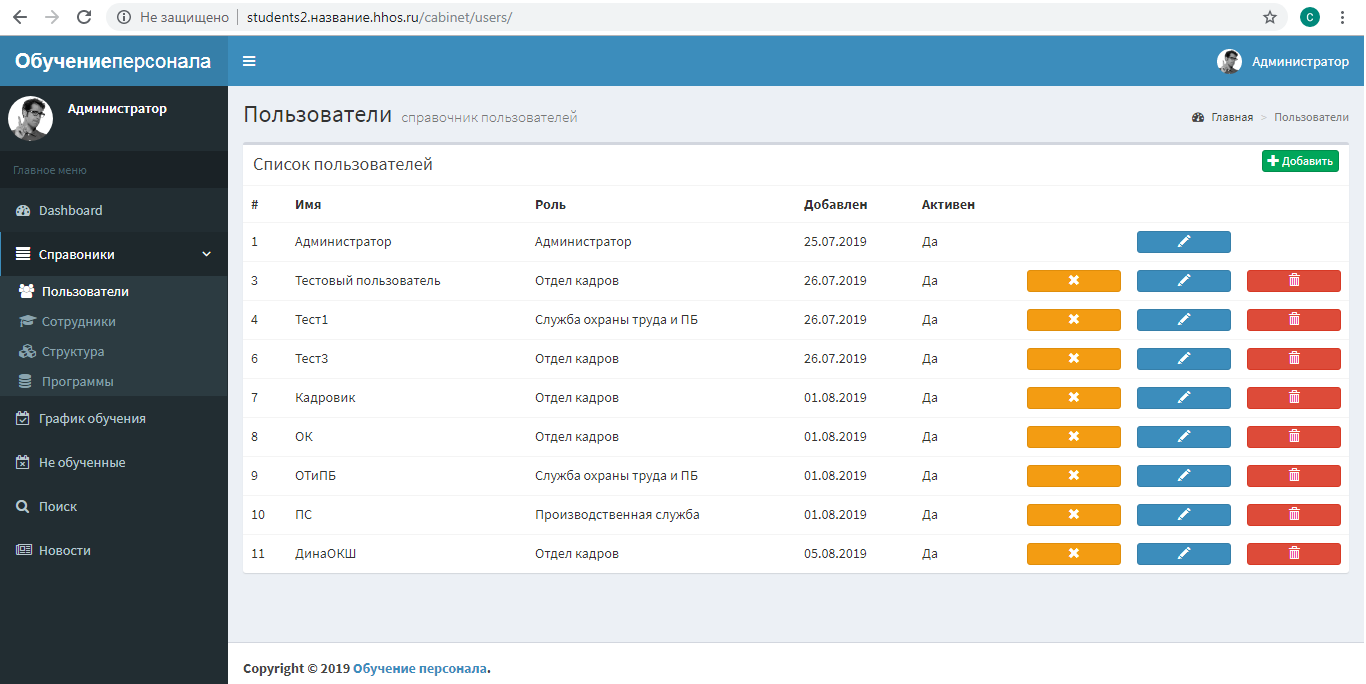Reload the page in browser

pyautogui.click(x=84, y=17)
